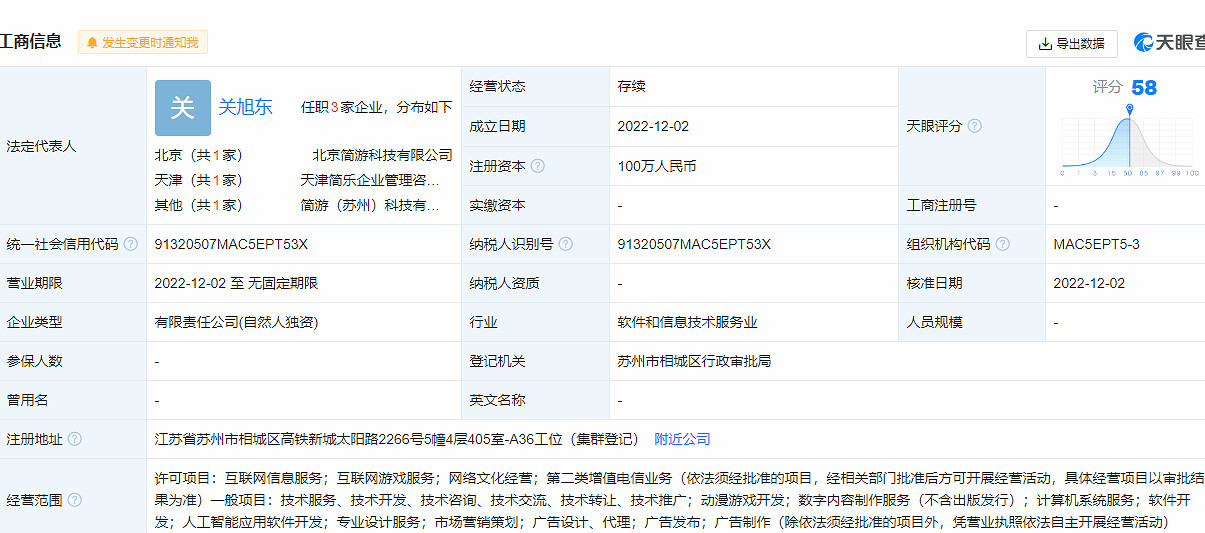Click the score value 58
The height and width of the screenshot is (533, 1205).
(x=1144, y=88)
